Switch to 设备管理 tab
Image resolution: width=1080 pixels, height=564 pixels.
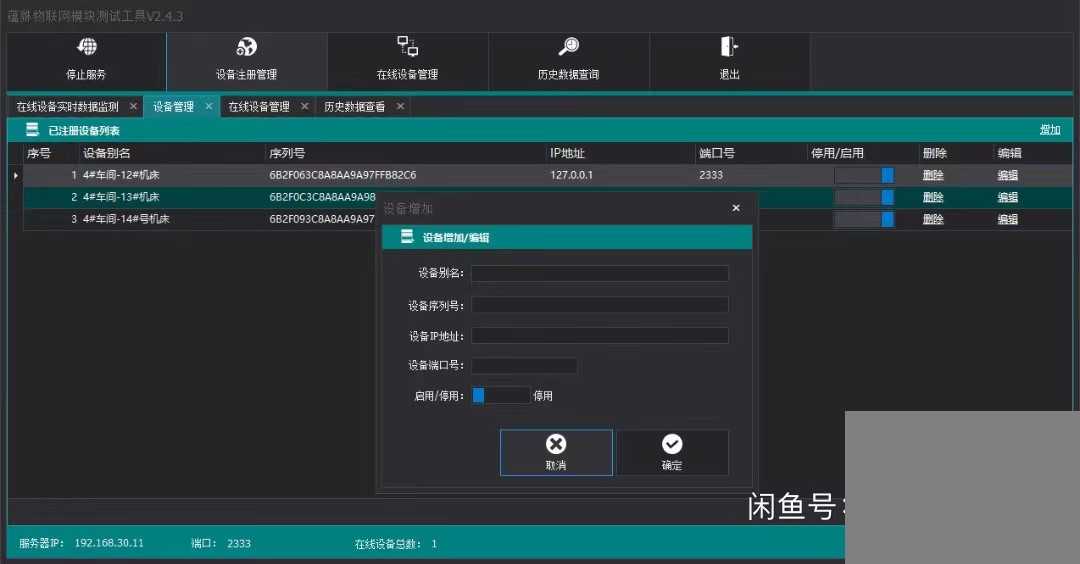coord(174,107)
